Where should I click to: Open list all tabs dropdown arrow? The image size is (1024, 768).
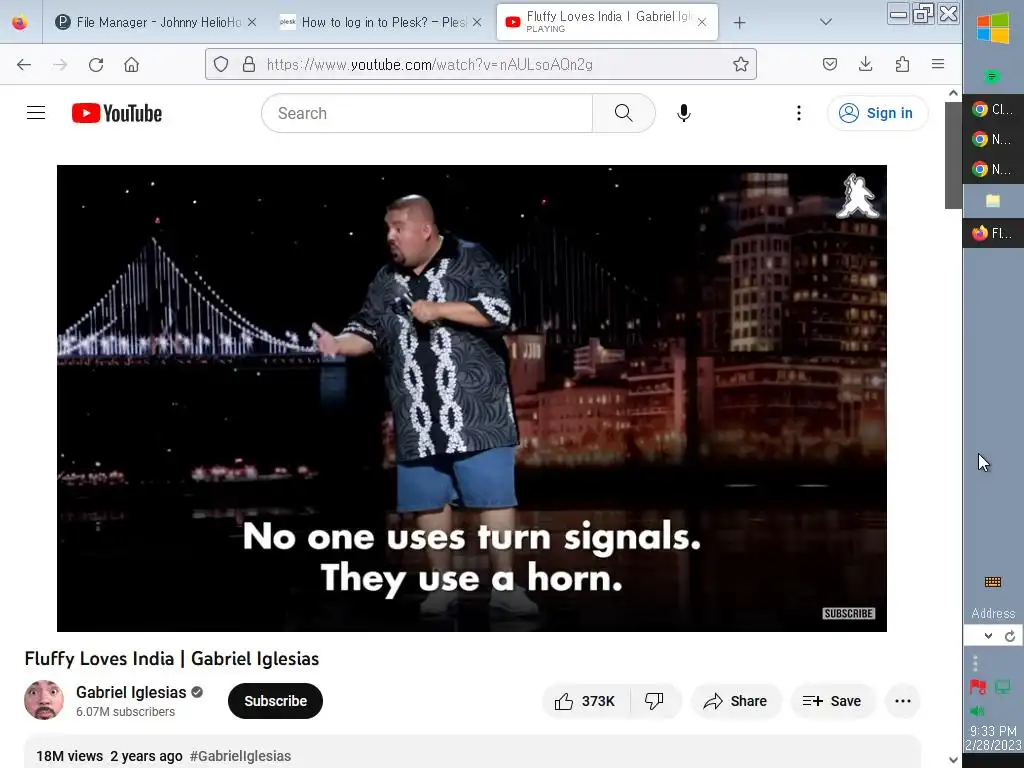click(x=825, y=22)
